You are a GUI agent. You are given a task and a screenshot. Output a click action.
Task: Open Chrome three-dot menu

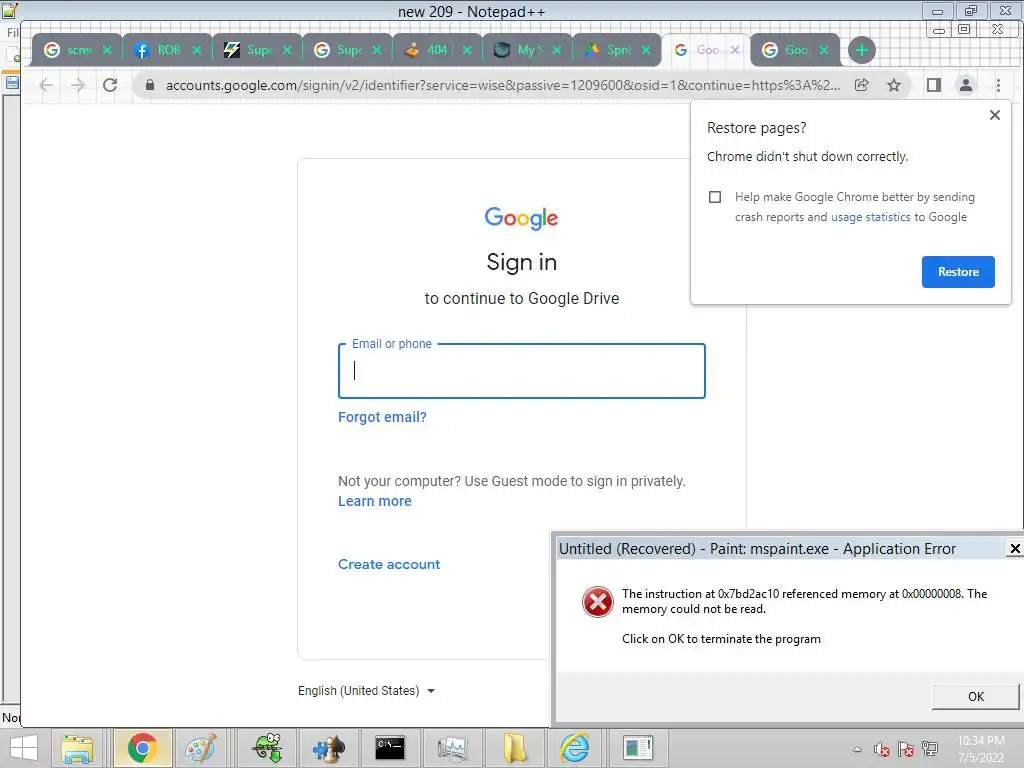coord(998,85)
